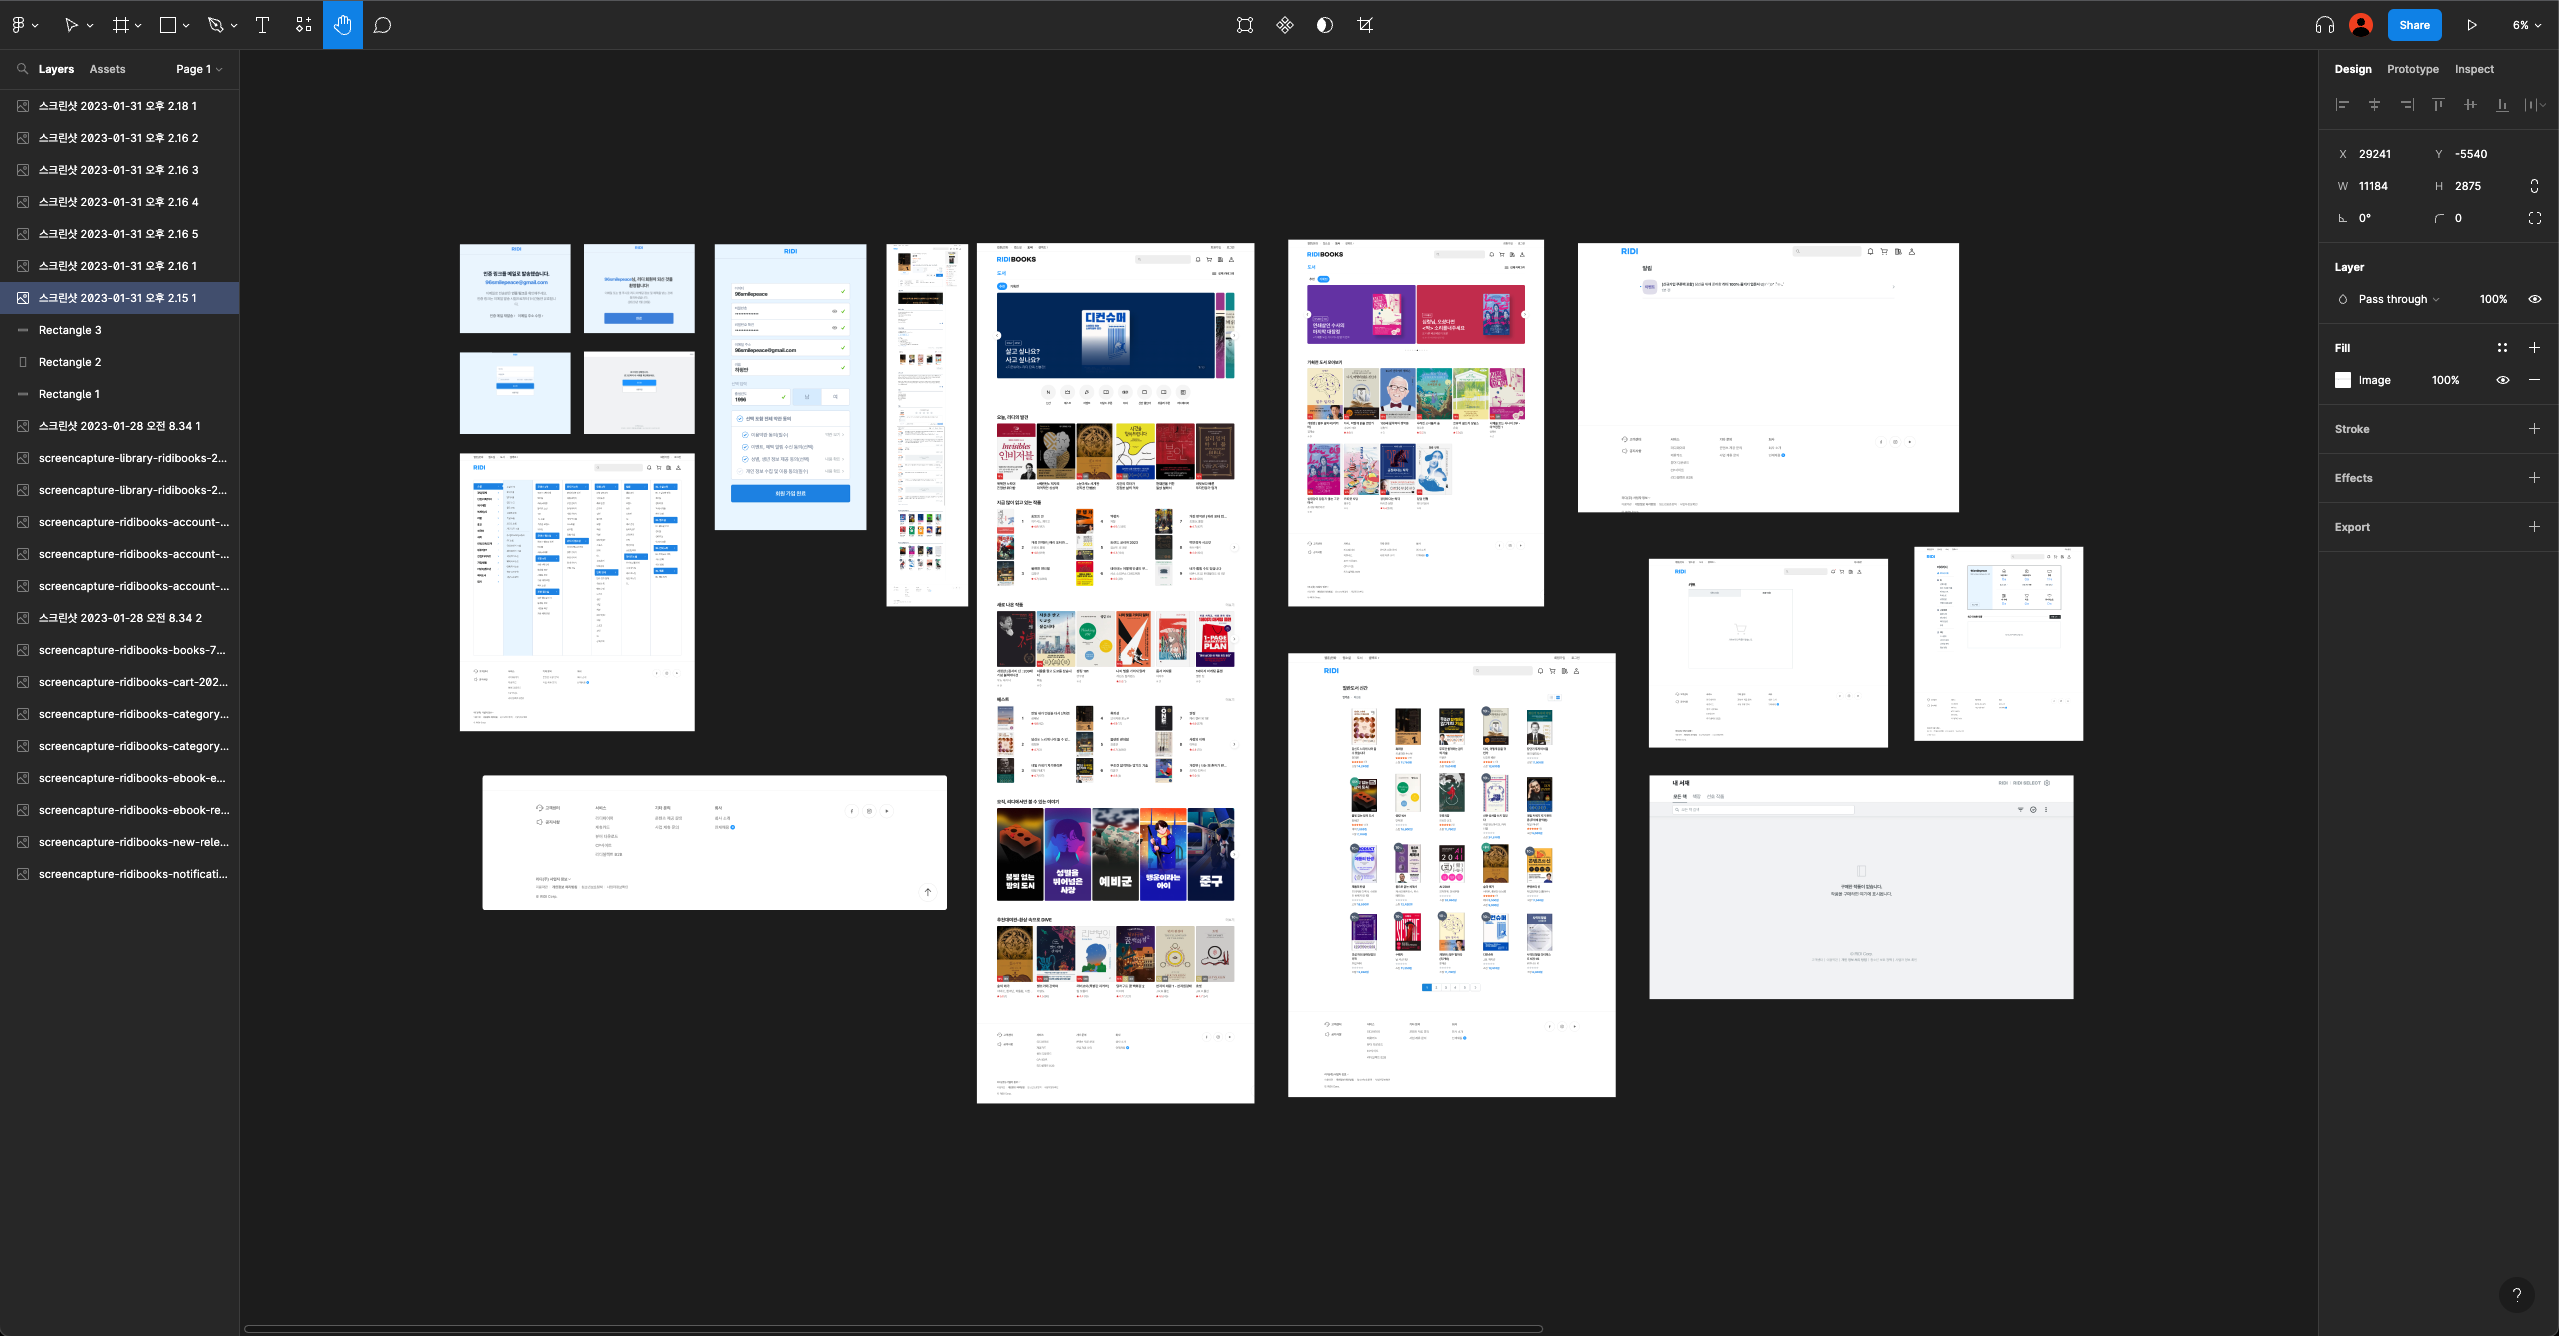Screen dimensions: 2559x1336
Task: Toggle independent corners option
Action: tap(2535, 218)
